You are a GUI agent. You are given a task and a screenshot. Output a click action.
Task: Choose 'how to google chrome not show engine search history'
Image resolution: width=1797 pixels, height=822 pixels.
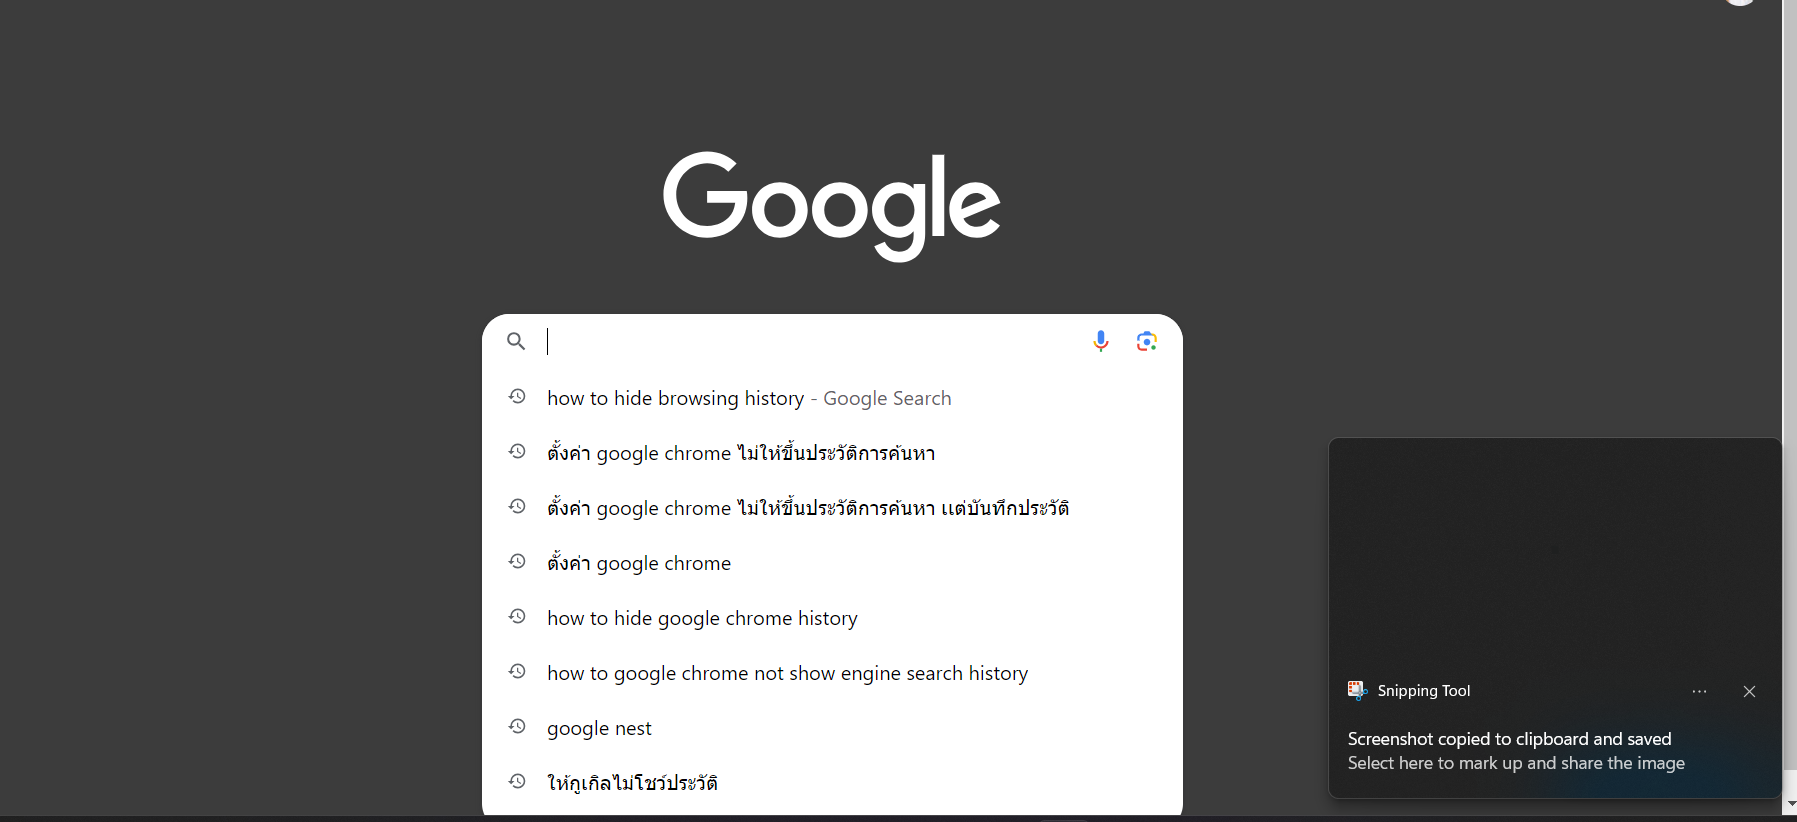tap(832, 673)
